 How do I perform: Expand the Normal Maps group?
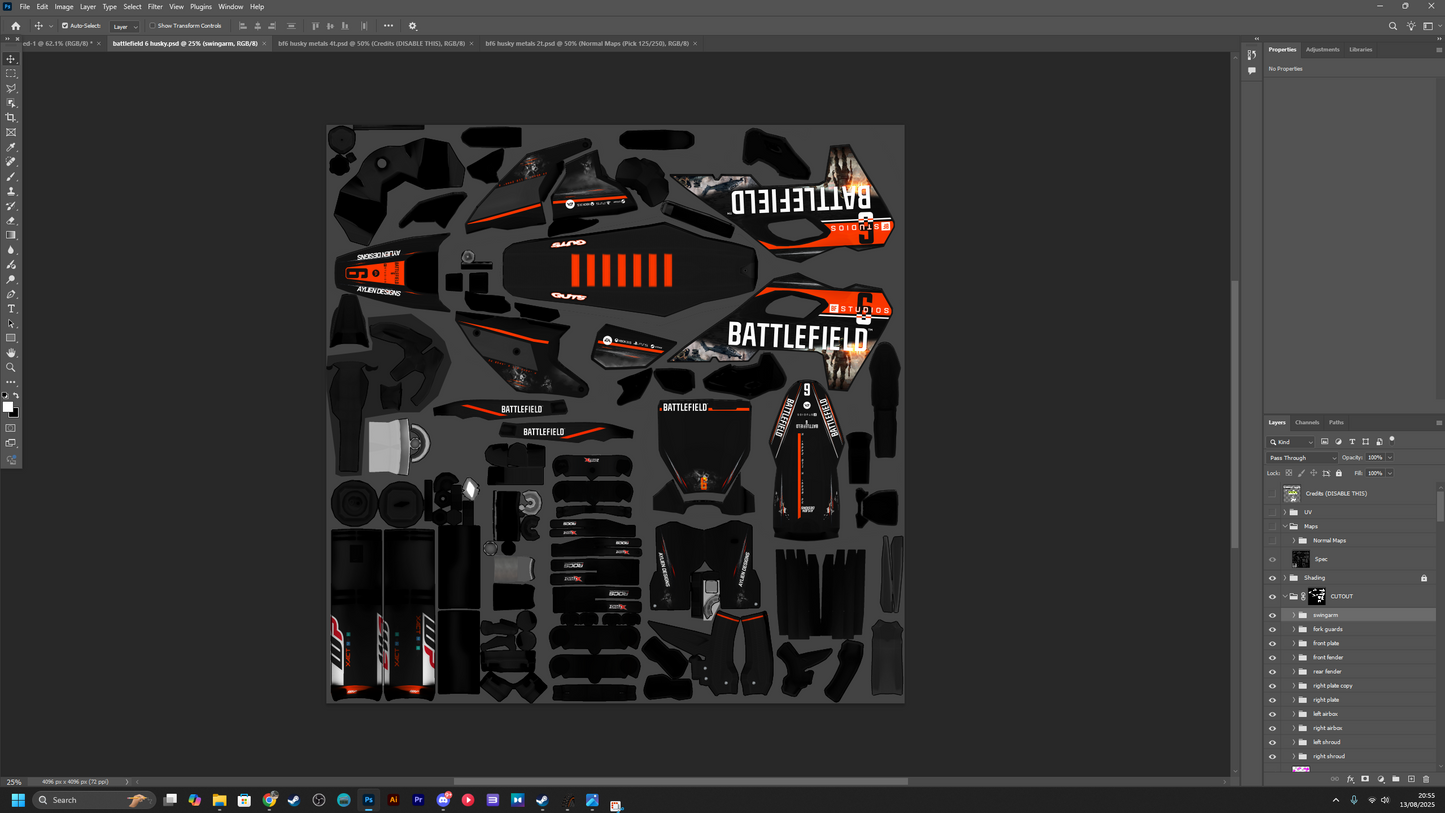tap(1293, 540)
